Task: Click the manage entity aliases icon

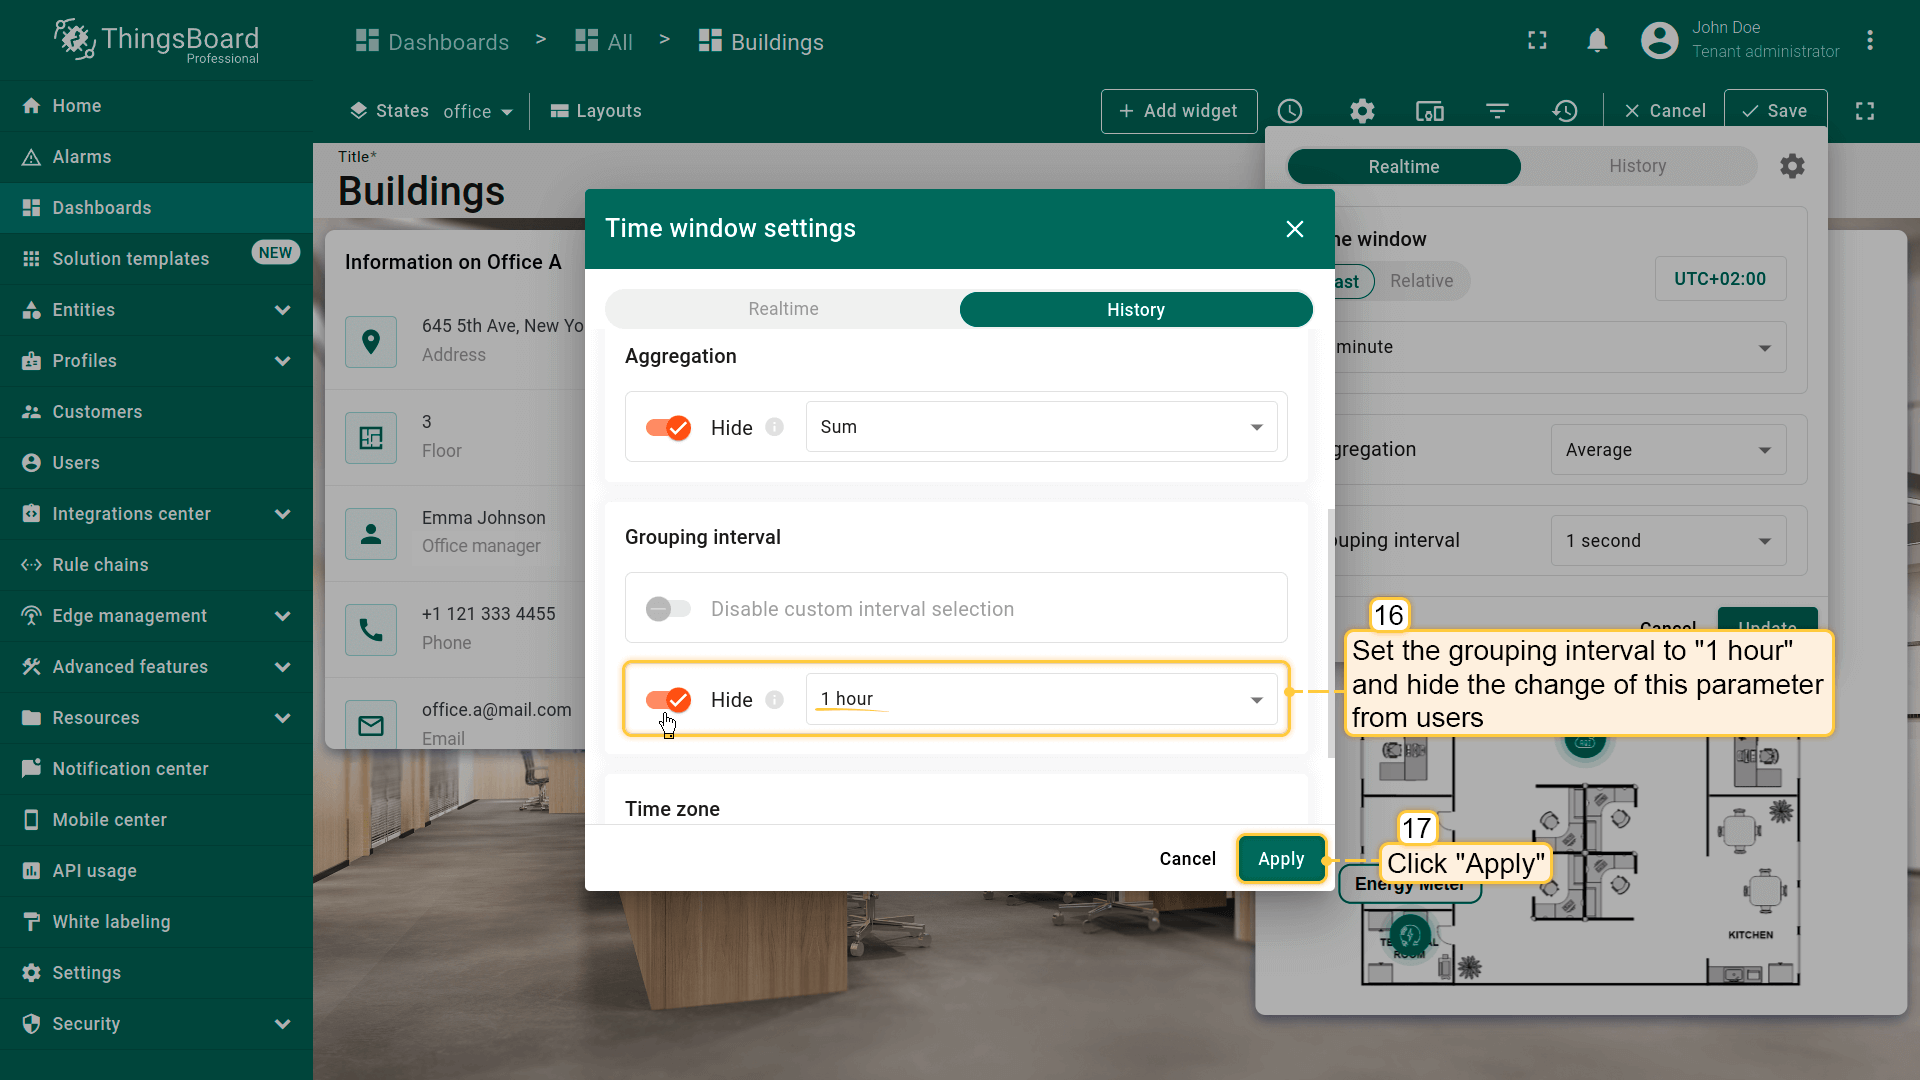Action: pos(1429,111)
